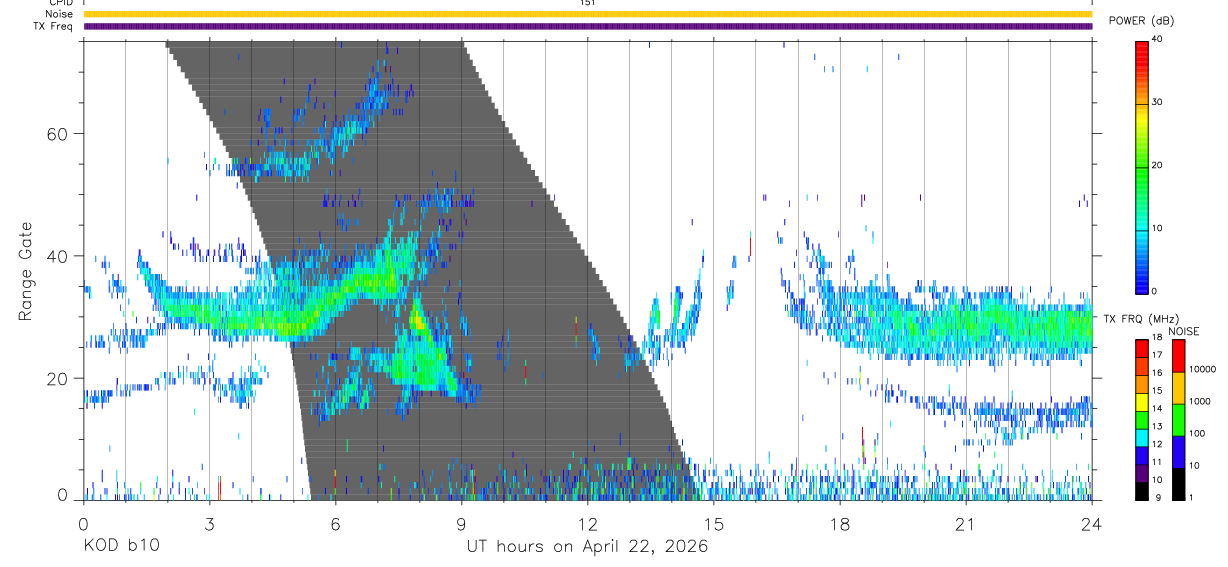Click the '9' hour tick on the time axis
The image size is (1228, 567).
(462, 523)
